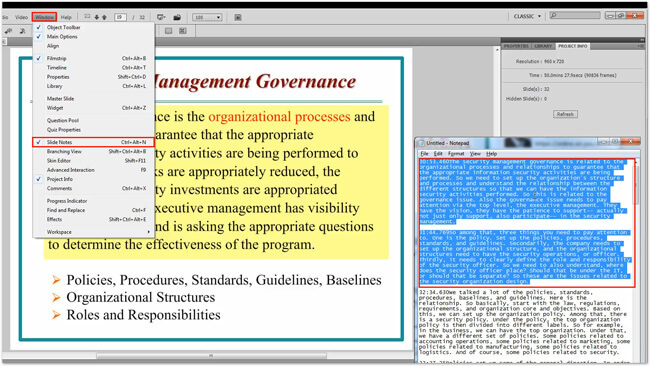
Task: Click the stage scroll up arrow
Action: click(x=497, y=49)
